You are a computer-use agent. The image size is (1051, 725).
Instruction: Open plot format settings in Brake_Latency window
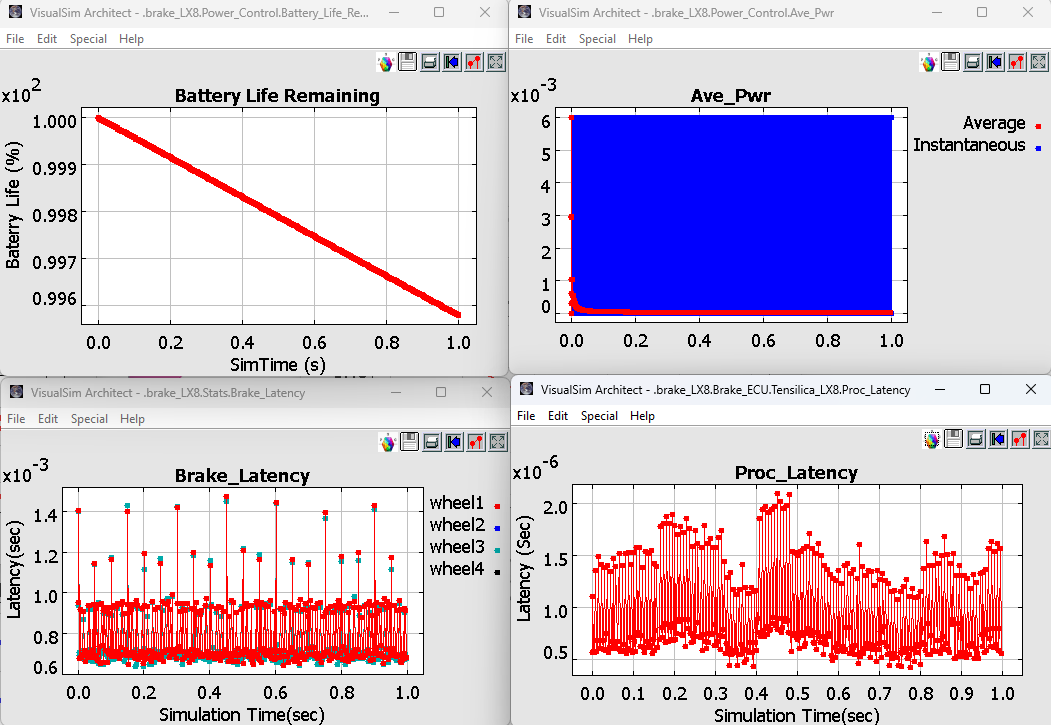[x=474, y=442]
